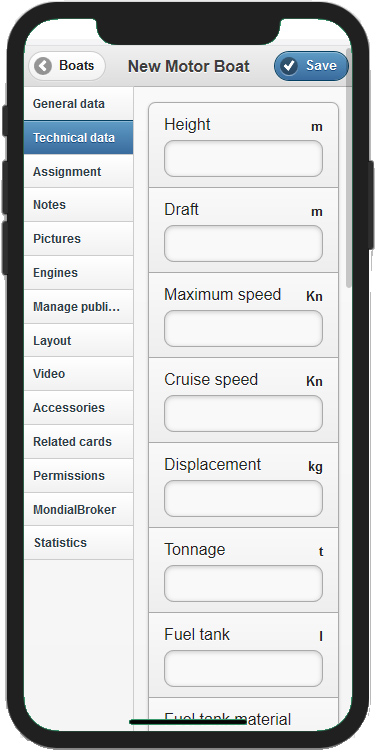Click the checkmark icon on Save

point(289,66)
